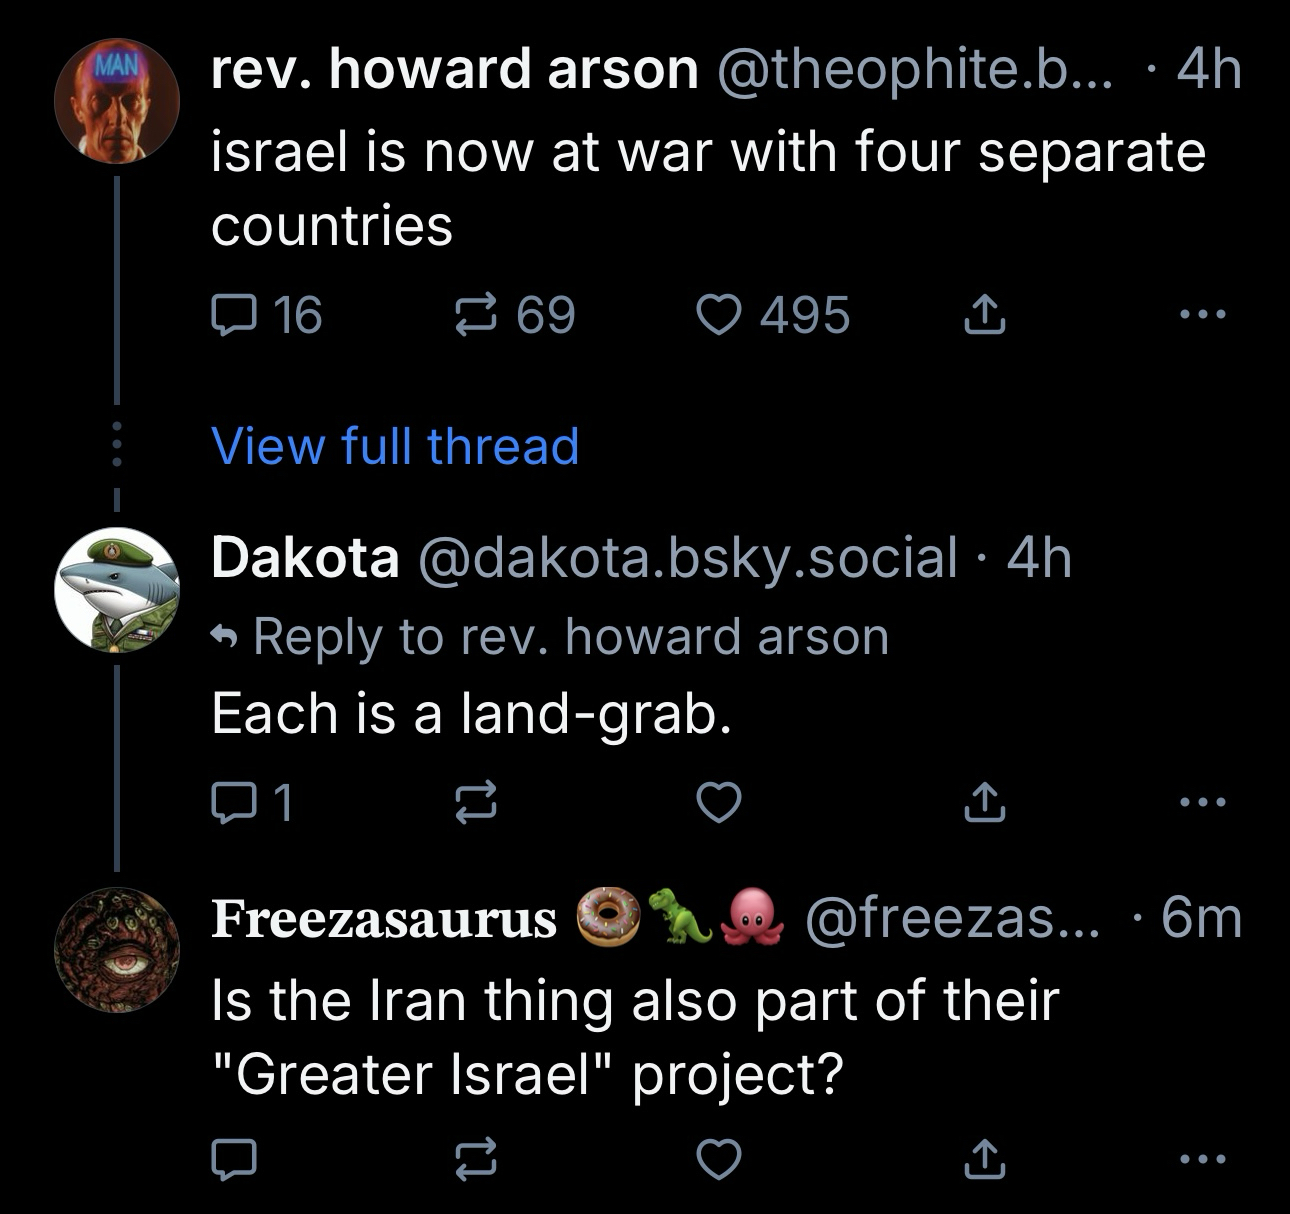Open the View full thread link
The height and width of the screenshot is (1214, 1290).
(x=395, y=446)
